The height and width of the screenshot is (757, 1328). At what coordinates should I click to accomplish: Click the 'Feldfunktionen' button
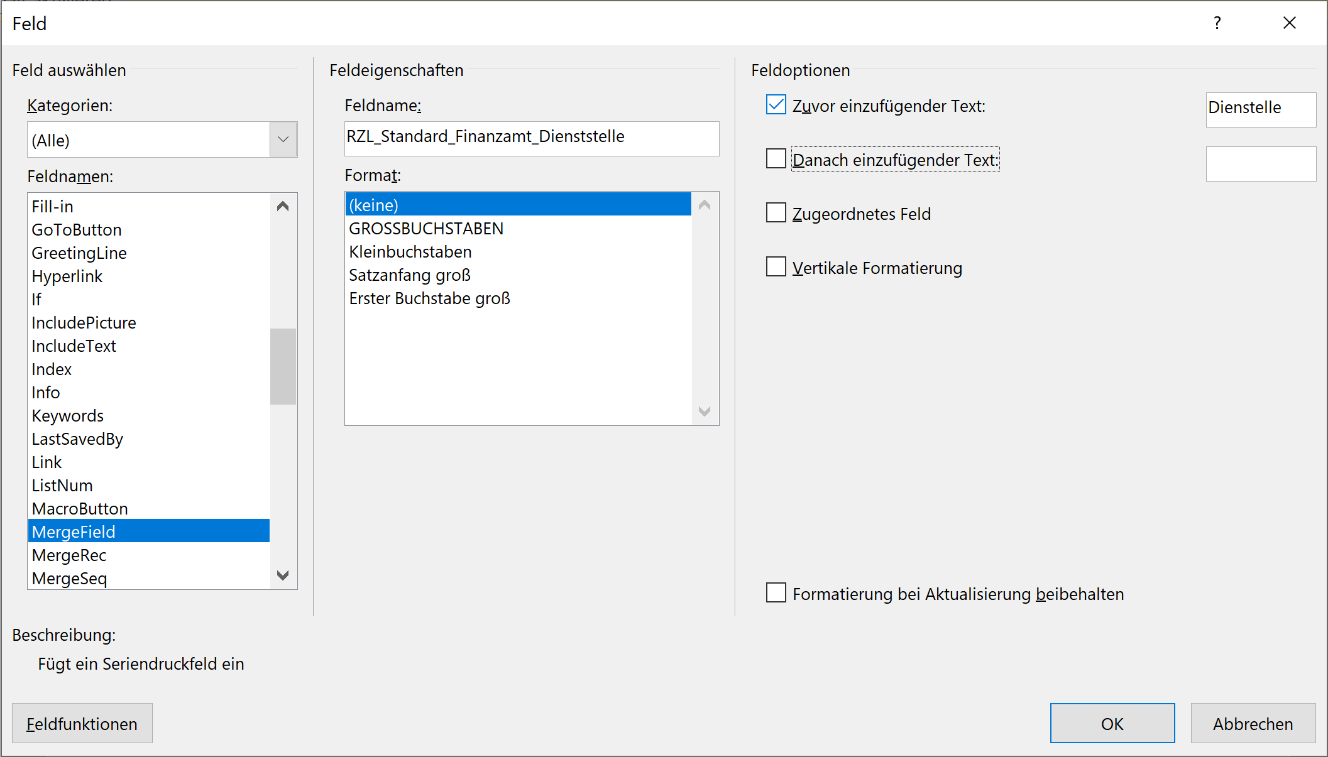(x=81, y=722)
